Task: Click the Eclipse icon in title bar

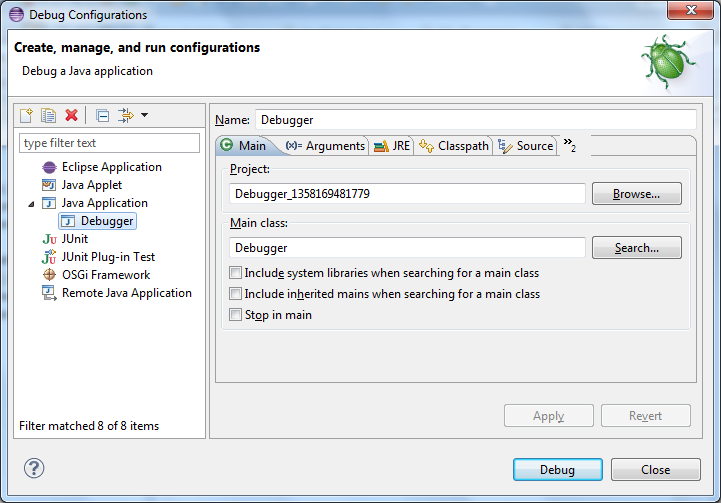Action: [x=17, y=14]
